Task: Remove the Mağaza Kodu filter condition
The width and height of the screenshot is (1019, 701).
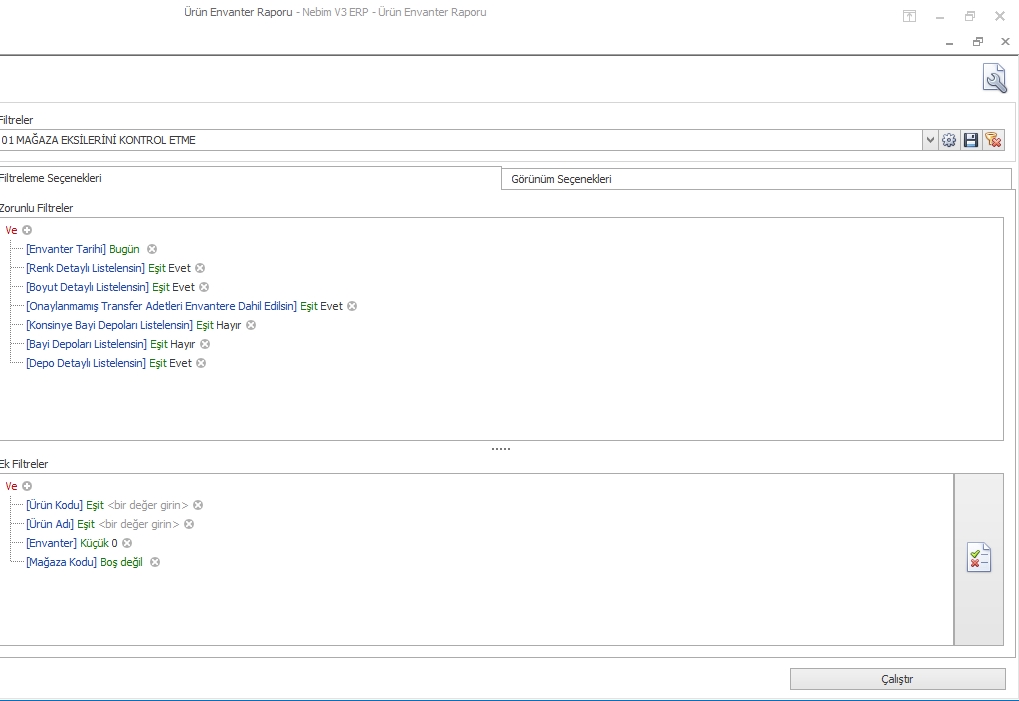Action: (x=155, y=562)
